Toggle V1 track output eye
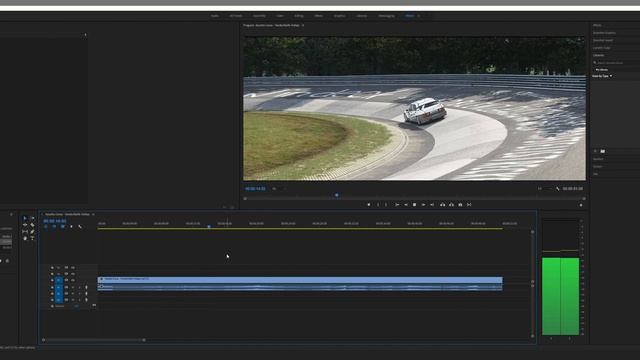640x360 pixels. (73, 280)
